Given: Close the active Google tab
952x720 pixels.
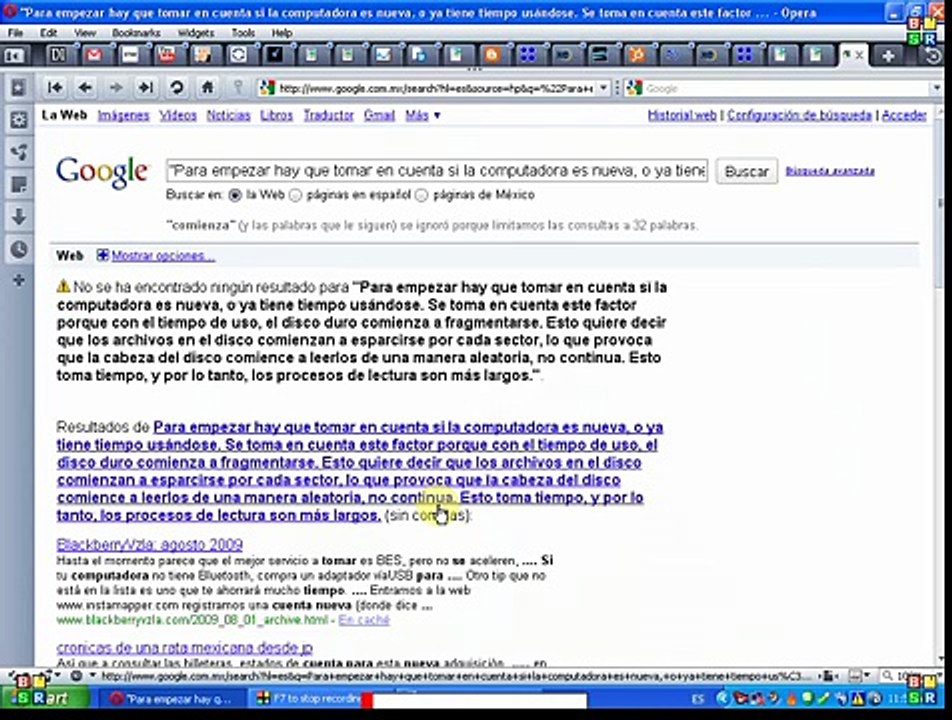Looking at the screenshot, I should (x=860, y=55).
